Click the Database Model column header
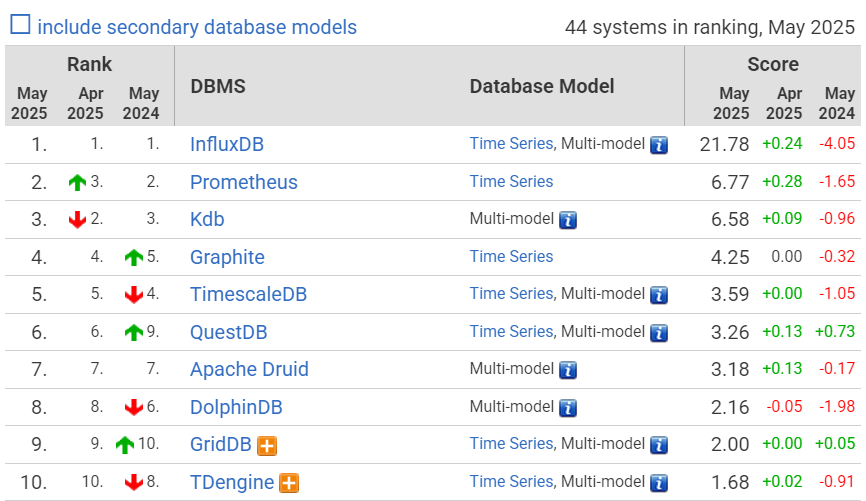The image size is (866, 501). click(x=542, y=87)
